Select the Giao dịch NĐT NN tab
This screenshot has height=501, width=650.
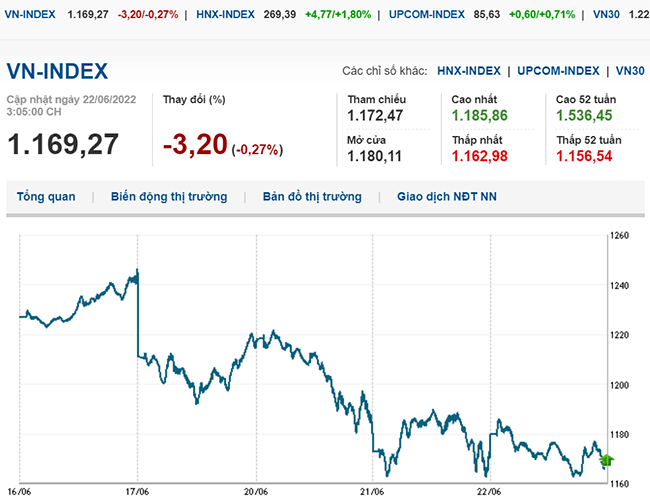pos(447,197)
